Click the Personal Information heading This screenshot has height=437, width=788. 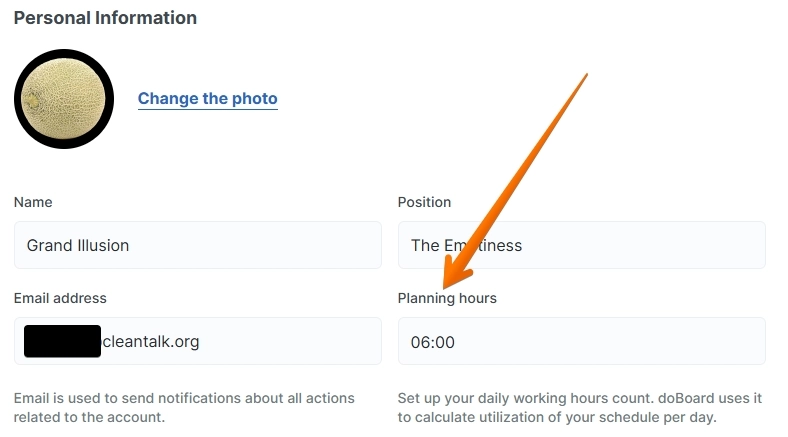point(105,18)
